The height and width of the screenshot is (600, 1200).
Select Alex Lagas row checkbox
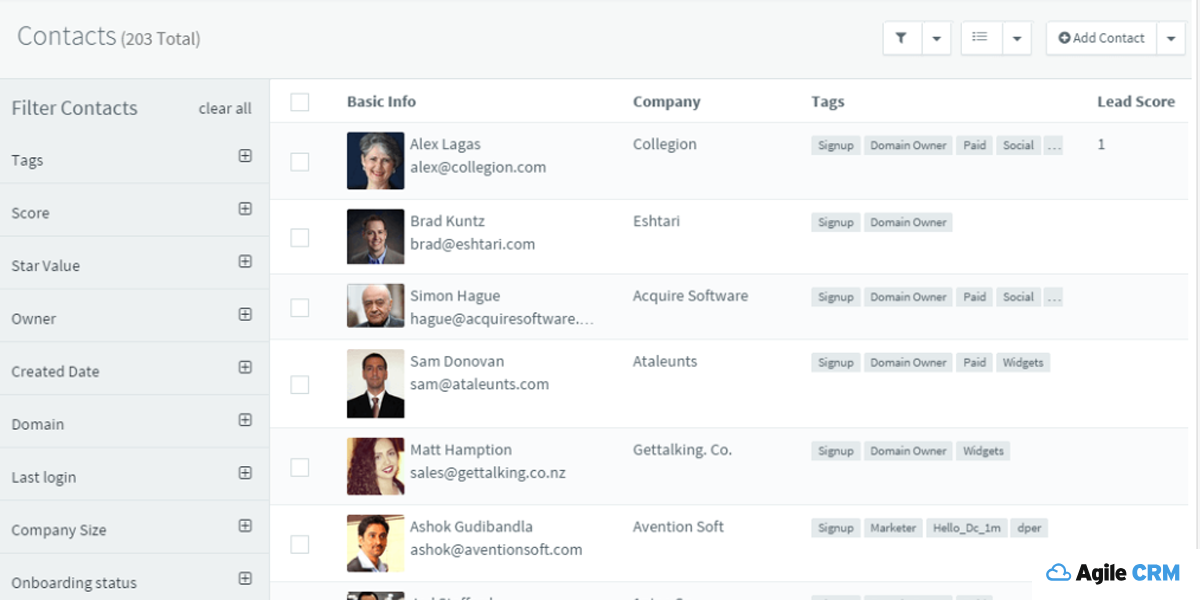point(300,161)
